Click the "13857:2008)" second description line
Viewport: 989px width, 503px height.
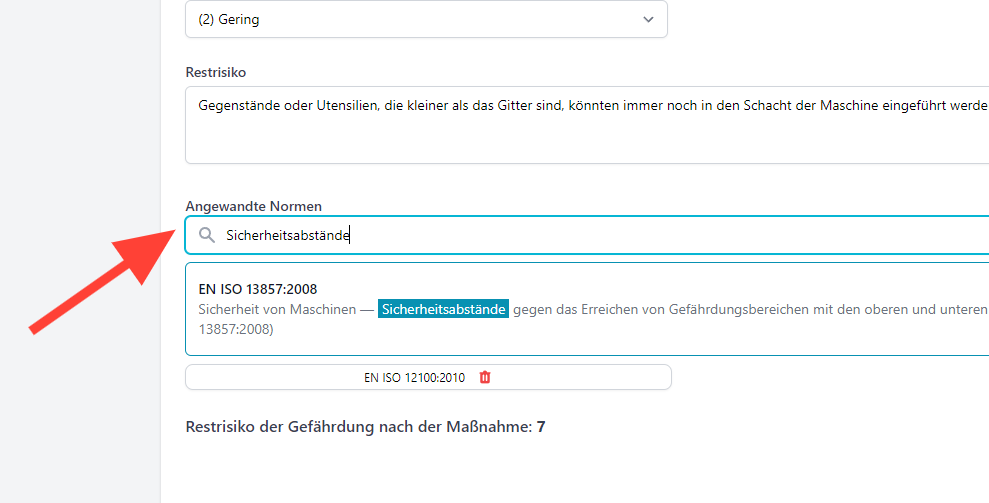236,329
